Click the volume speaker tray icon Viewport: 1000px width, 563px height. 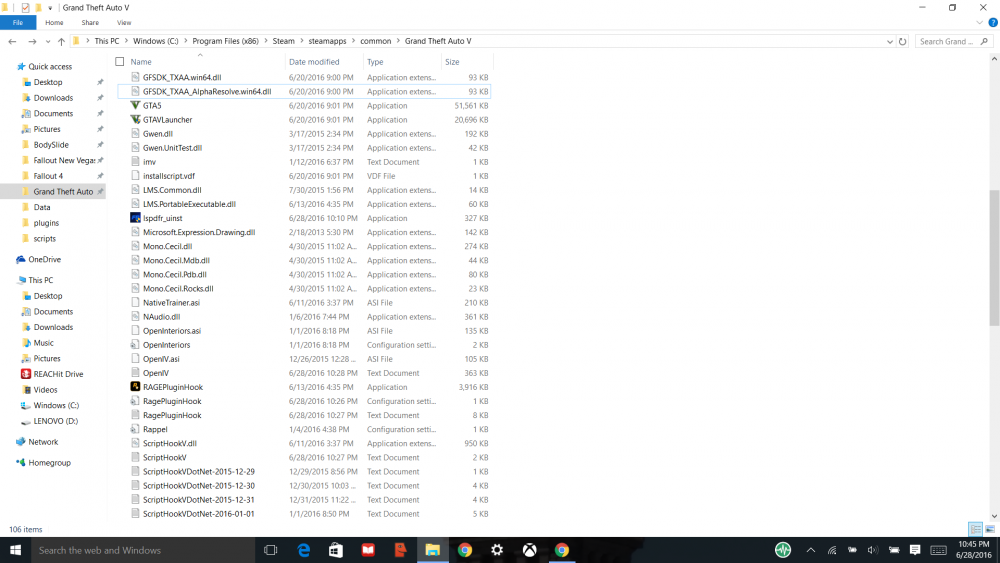[x=872, y=550]
